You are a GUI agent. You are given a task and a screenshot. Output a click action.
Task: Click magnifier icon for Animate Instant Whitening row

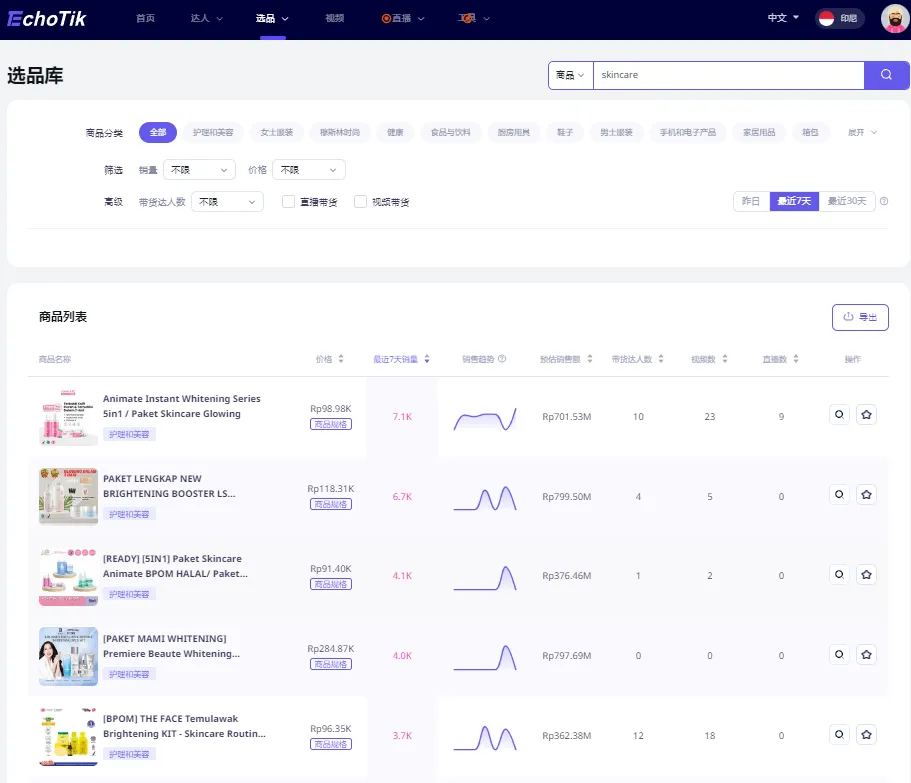pos(840,415)
